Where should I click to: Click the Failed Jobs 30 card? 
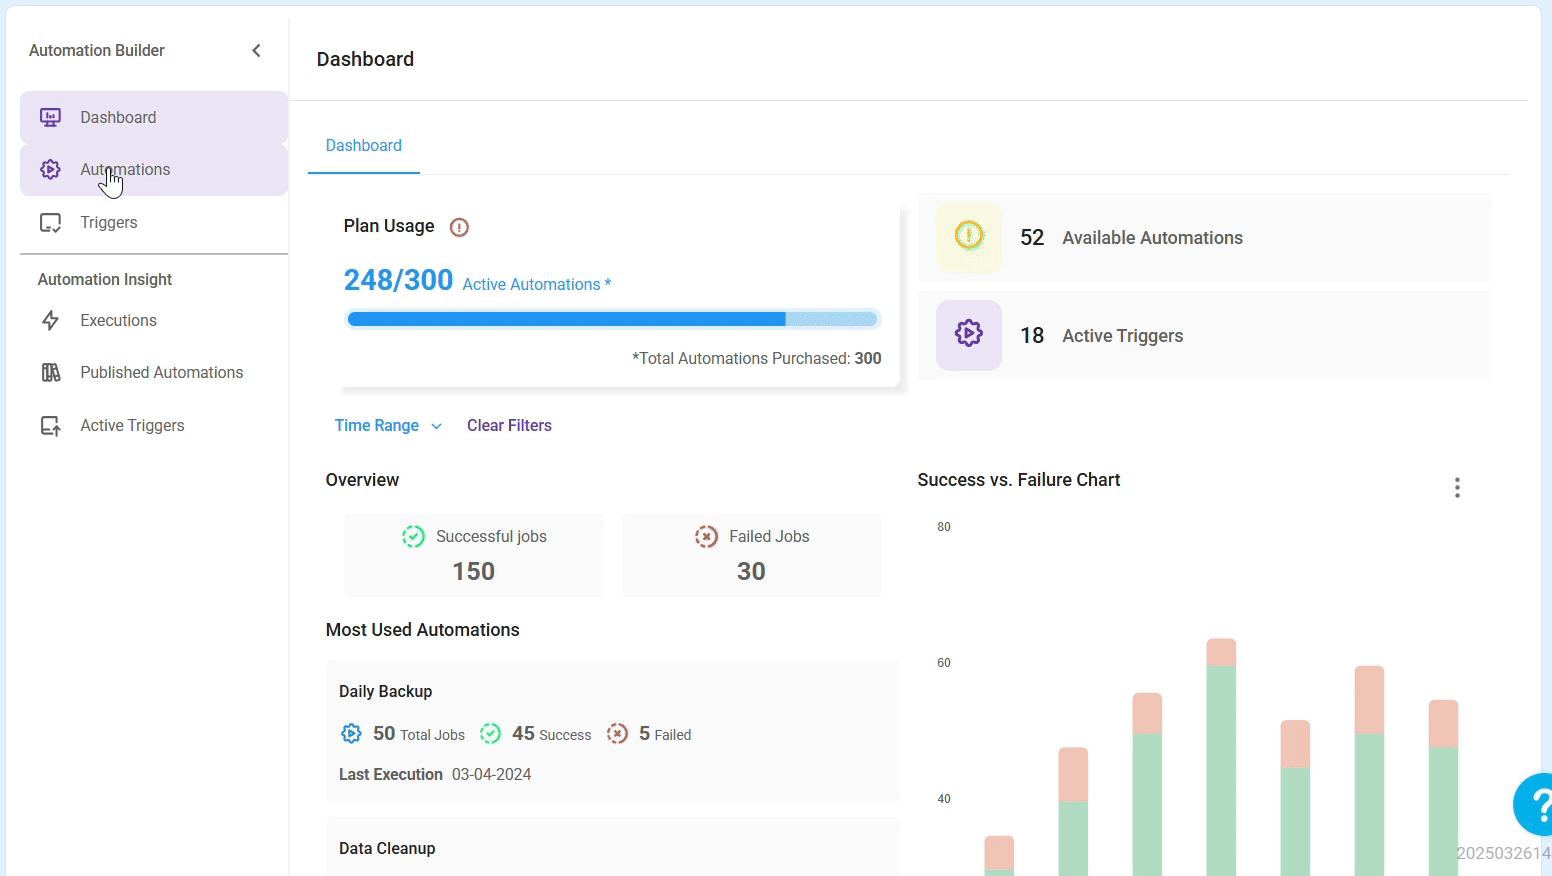[752, 555]
